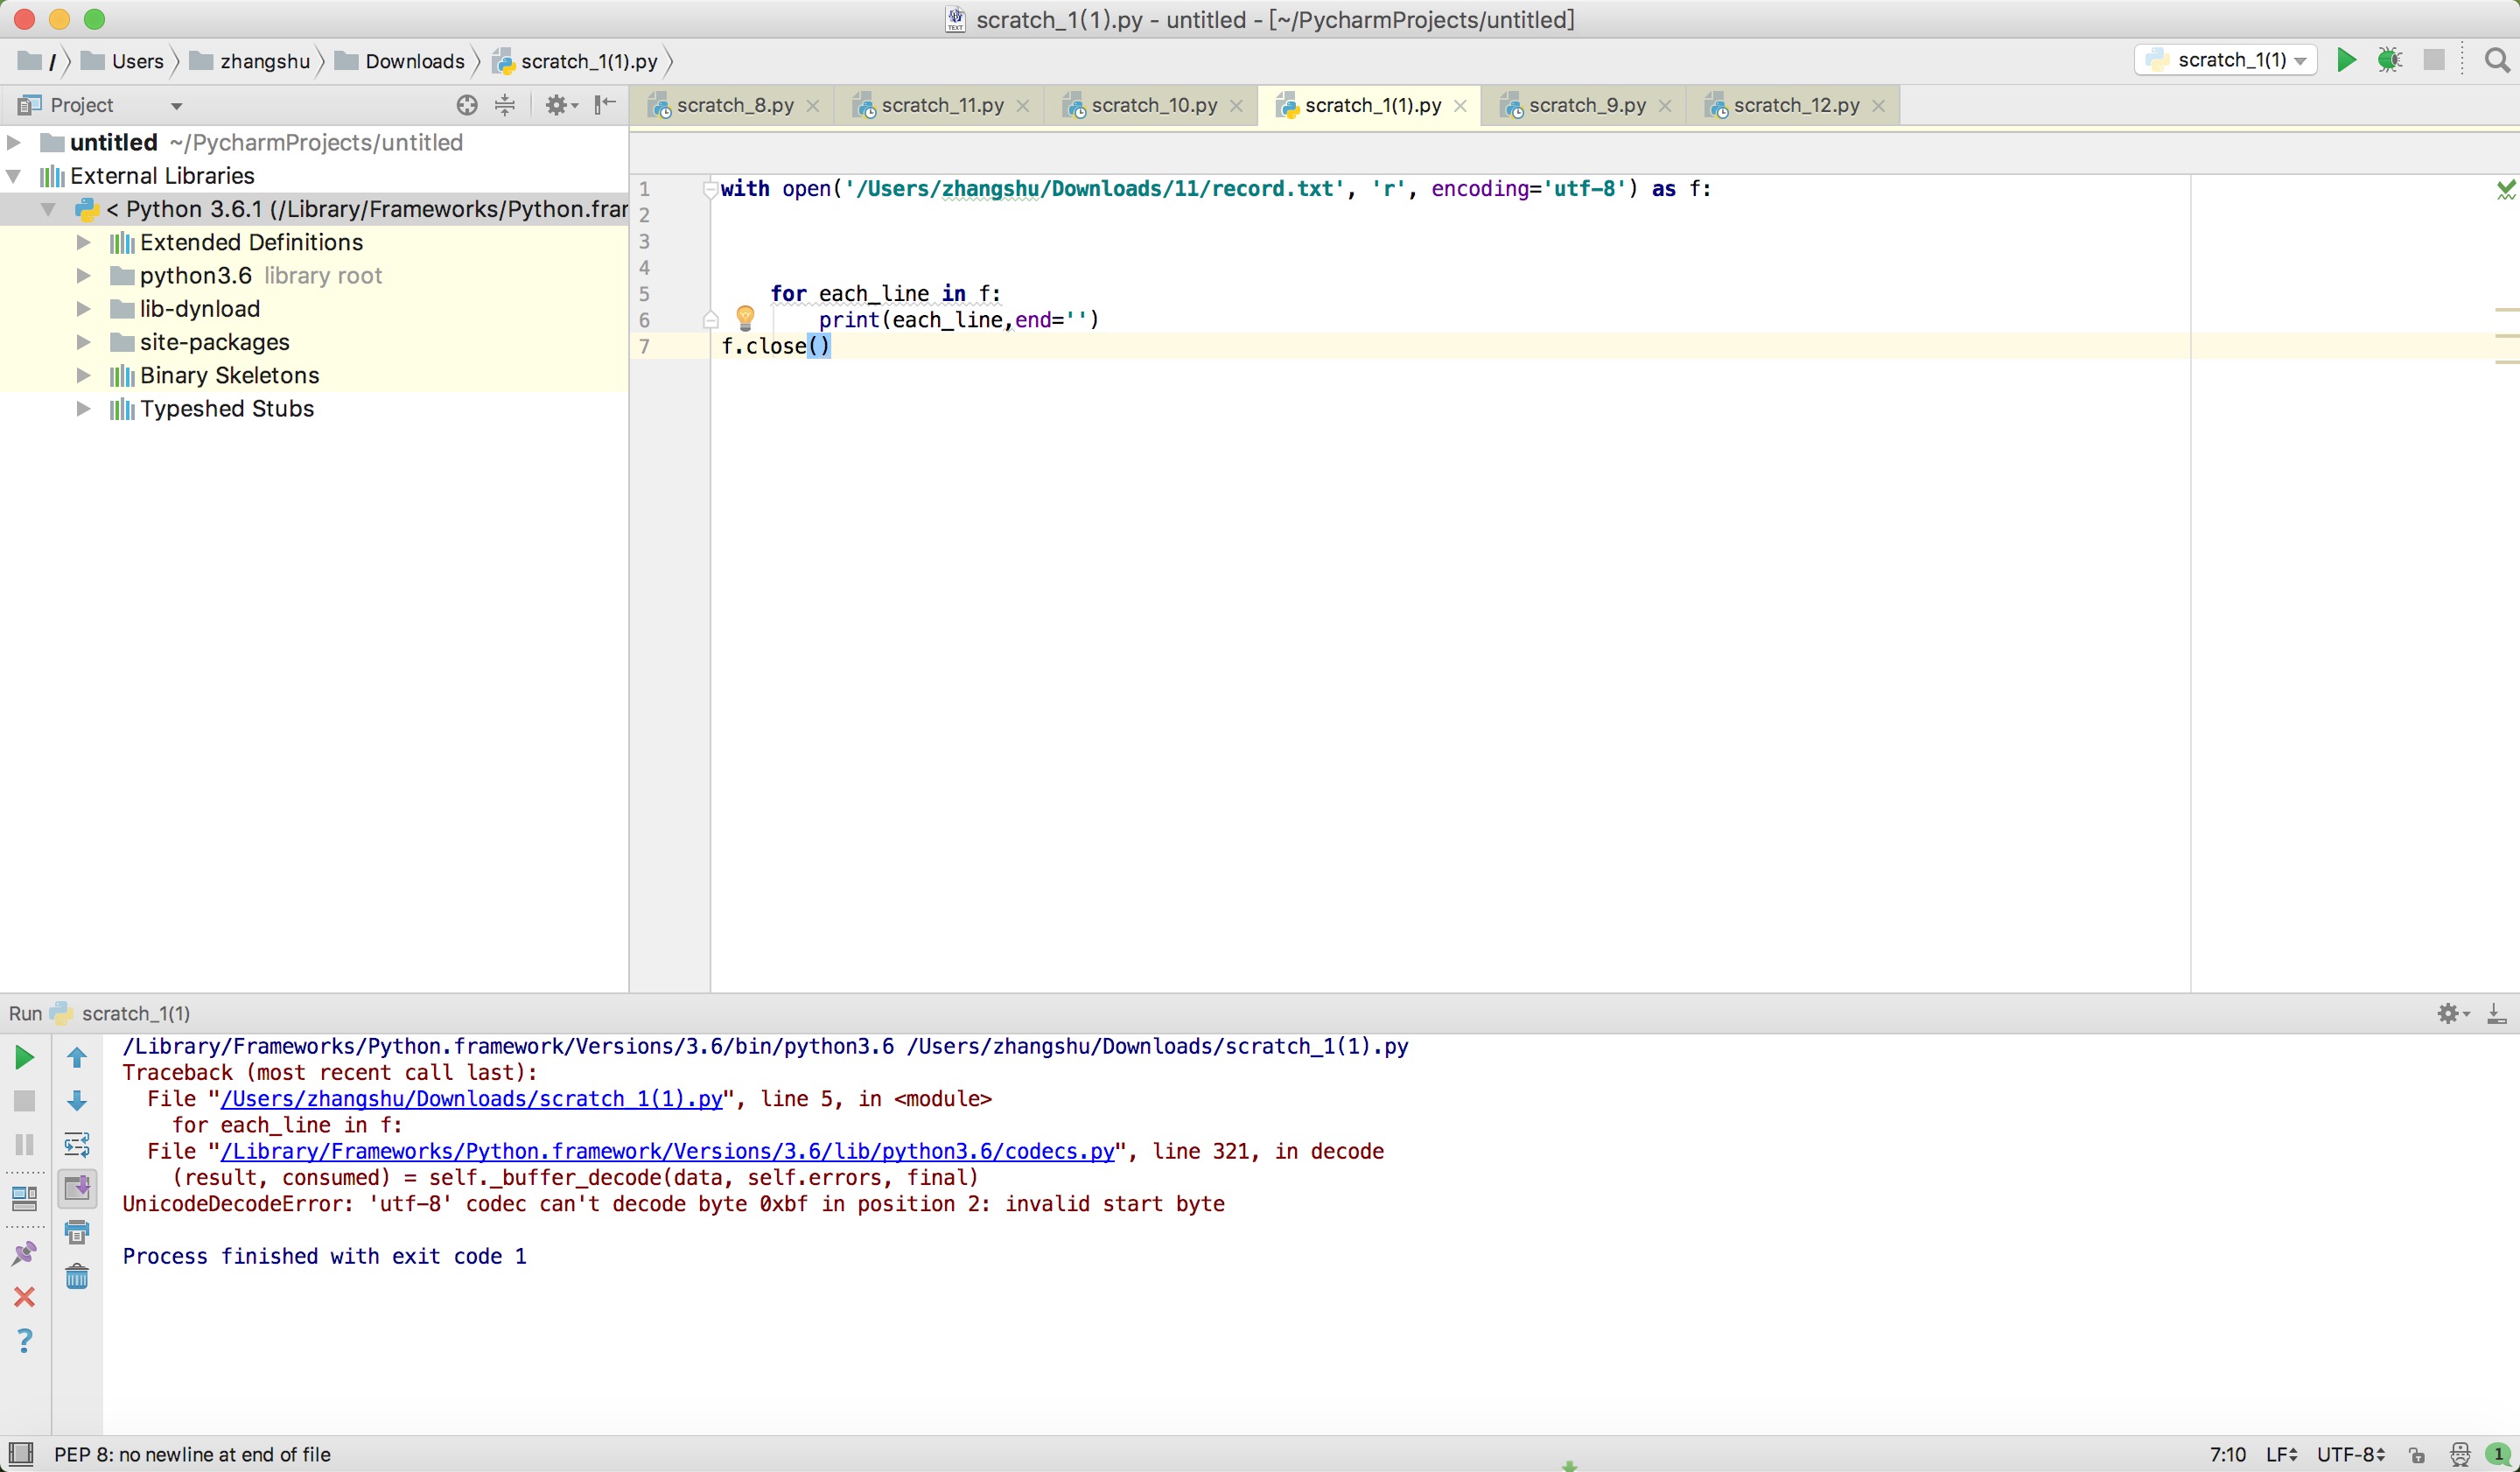Toggle tool window buttons in status bar corner

(20, 1454)
